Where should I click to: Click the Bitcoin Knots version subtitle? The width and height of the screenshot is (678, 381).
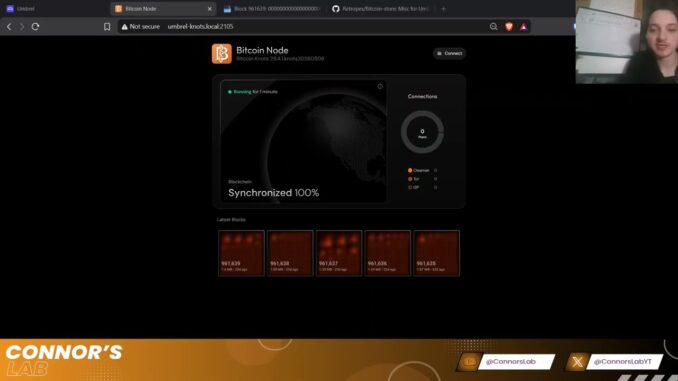280,58
